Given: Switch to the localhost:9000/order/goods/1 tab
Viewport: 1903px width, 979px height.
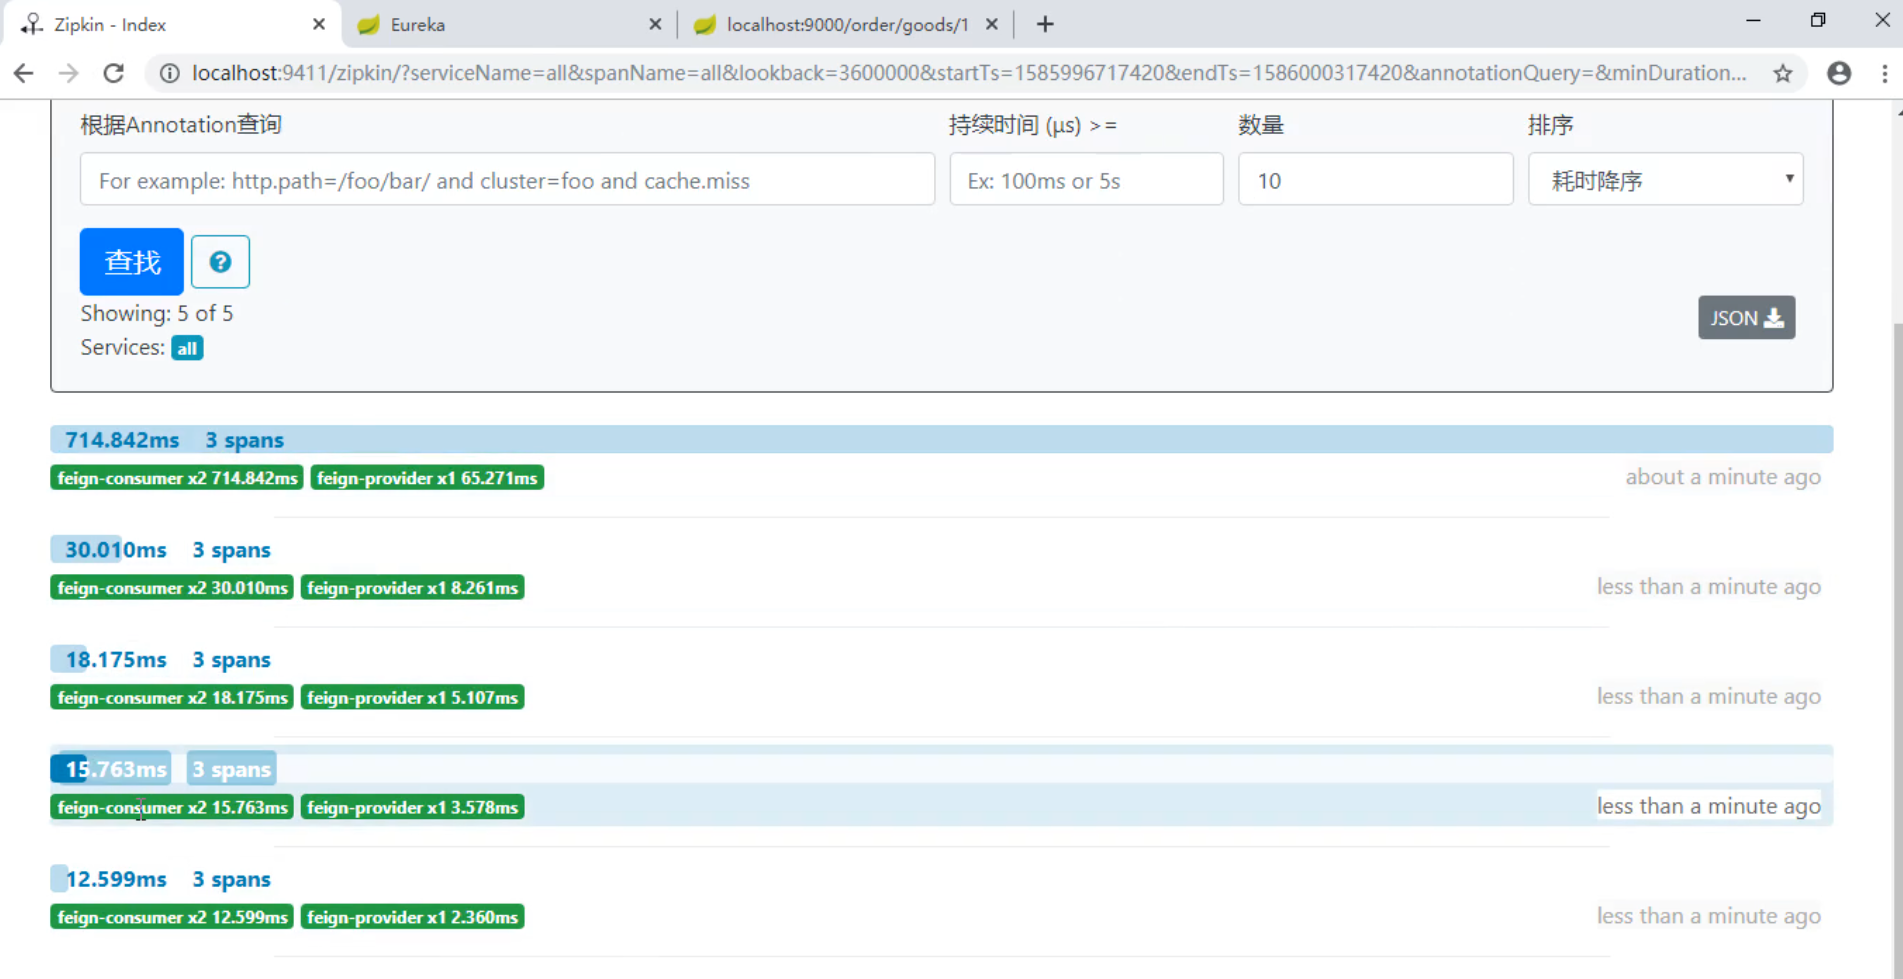Looking at the screenshot, I should [846, 24].
